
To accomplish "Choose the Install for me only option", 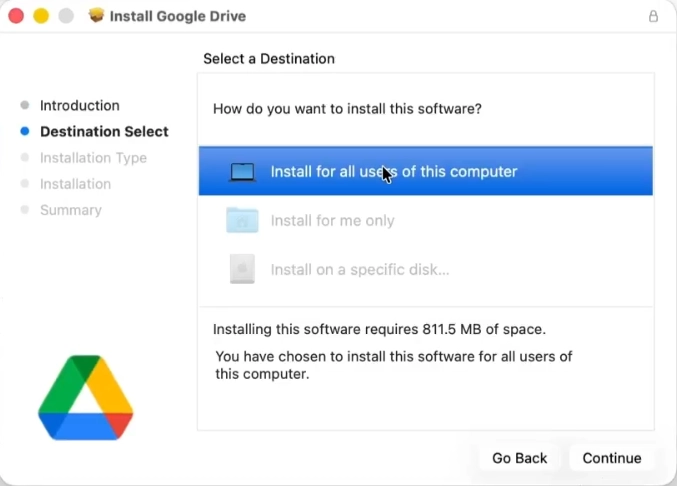I will click(426, 221).
